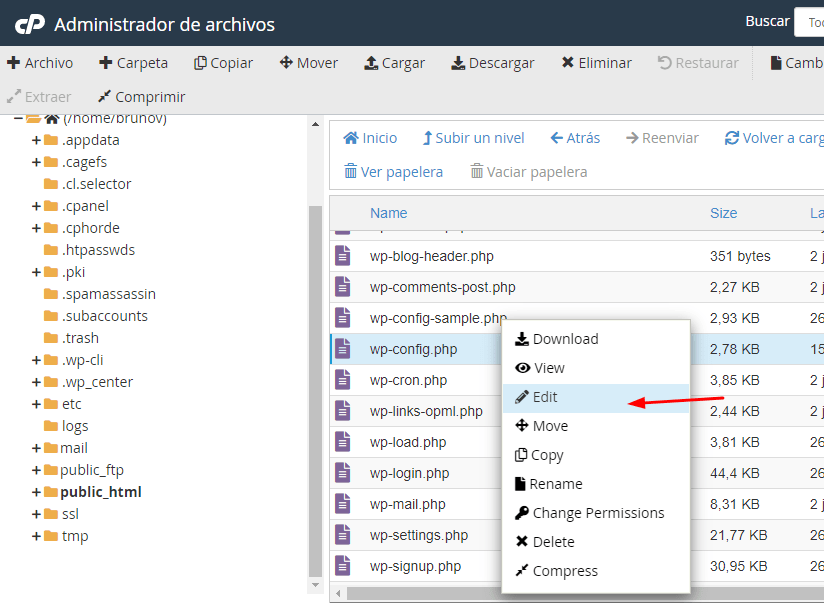Click the cPanel logo icon
This screenshot has width=824, height=603.
(x=30, y=25)
